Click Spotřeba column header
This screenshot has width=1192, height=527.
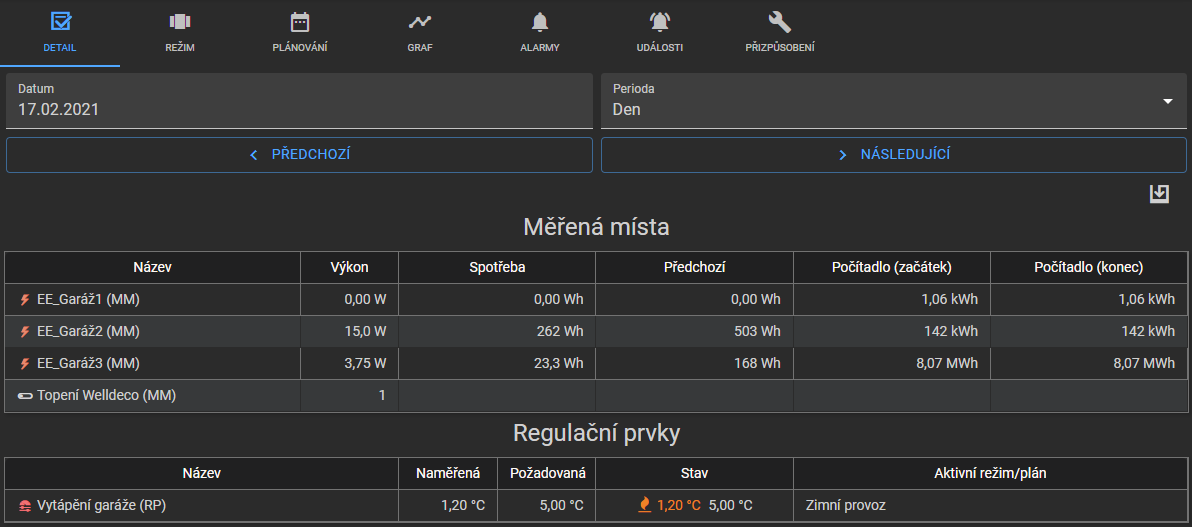click(496, 268)
